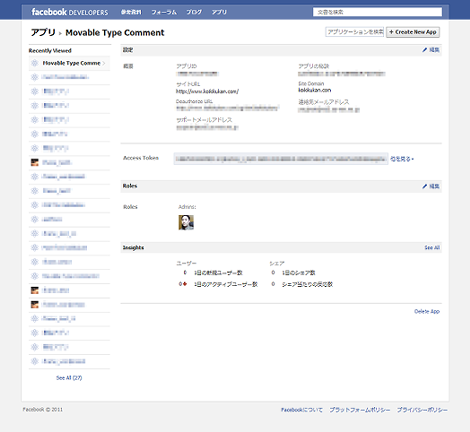Click 編集 in the Roles section header
The width and height of the screenshot is (470, 432).
pyautogui.click(x=431, y=186)
